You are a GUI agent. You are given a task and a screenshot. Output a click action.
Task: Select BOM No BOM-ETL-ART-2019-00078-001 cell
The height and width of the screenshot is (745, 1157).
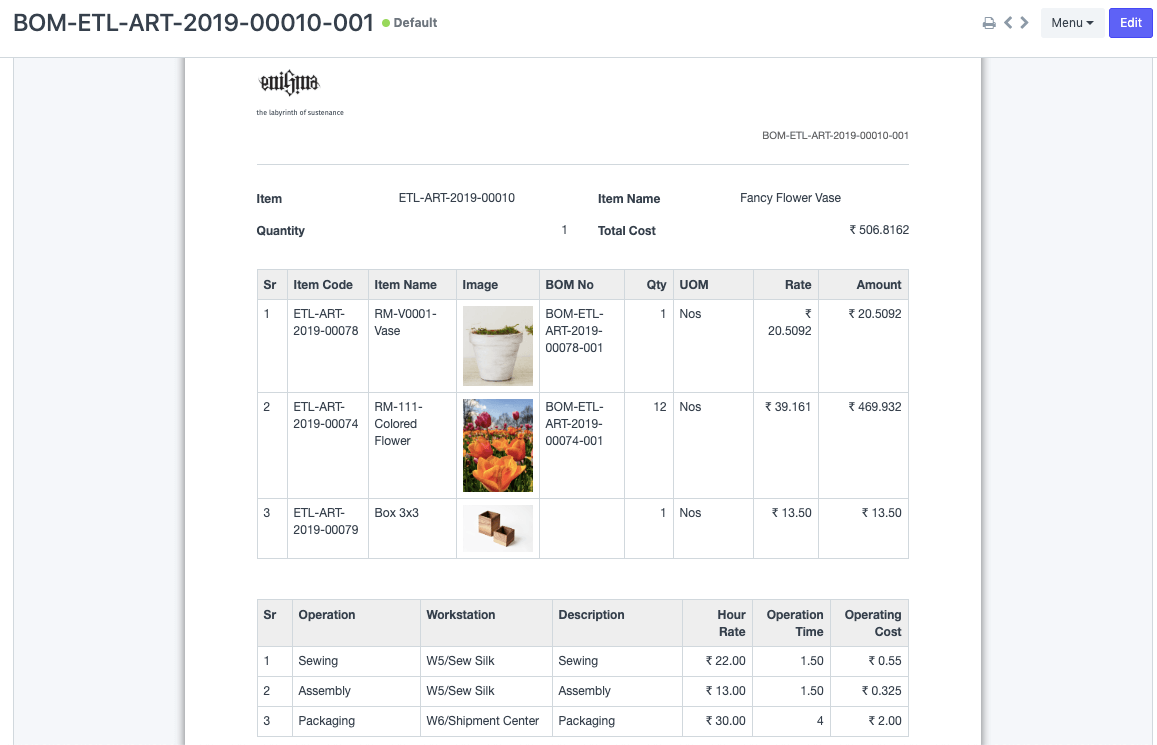click(x=574, y=331)
